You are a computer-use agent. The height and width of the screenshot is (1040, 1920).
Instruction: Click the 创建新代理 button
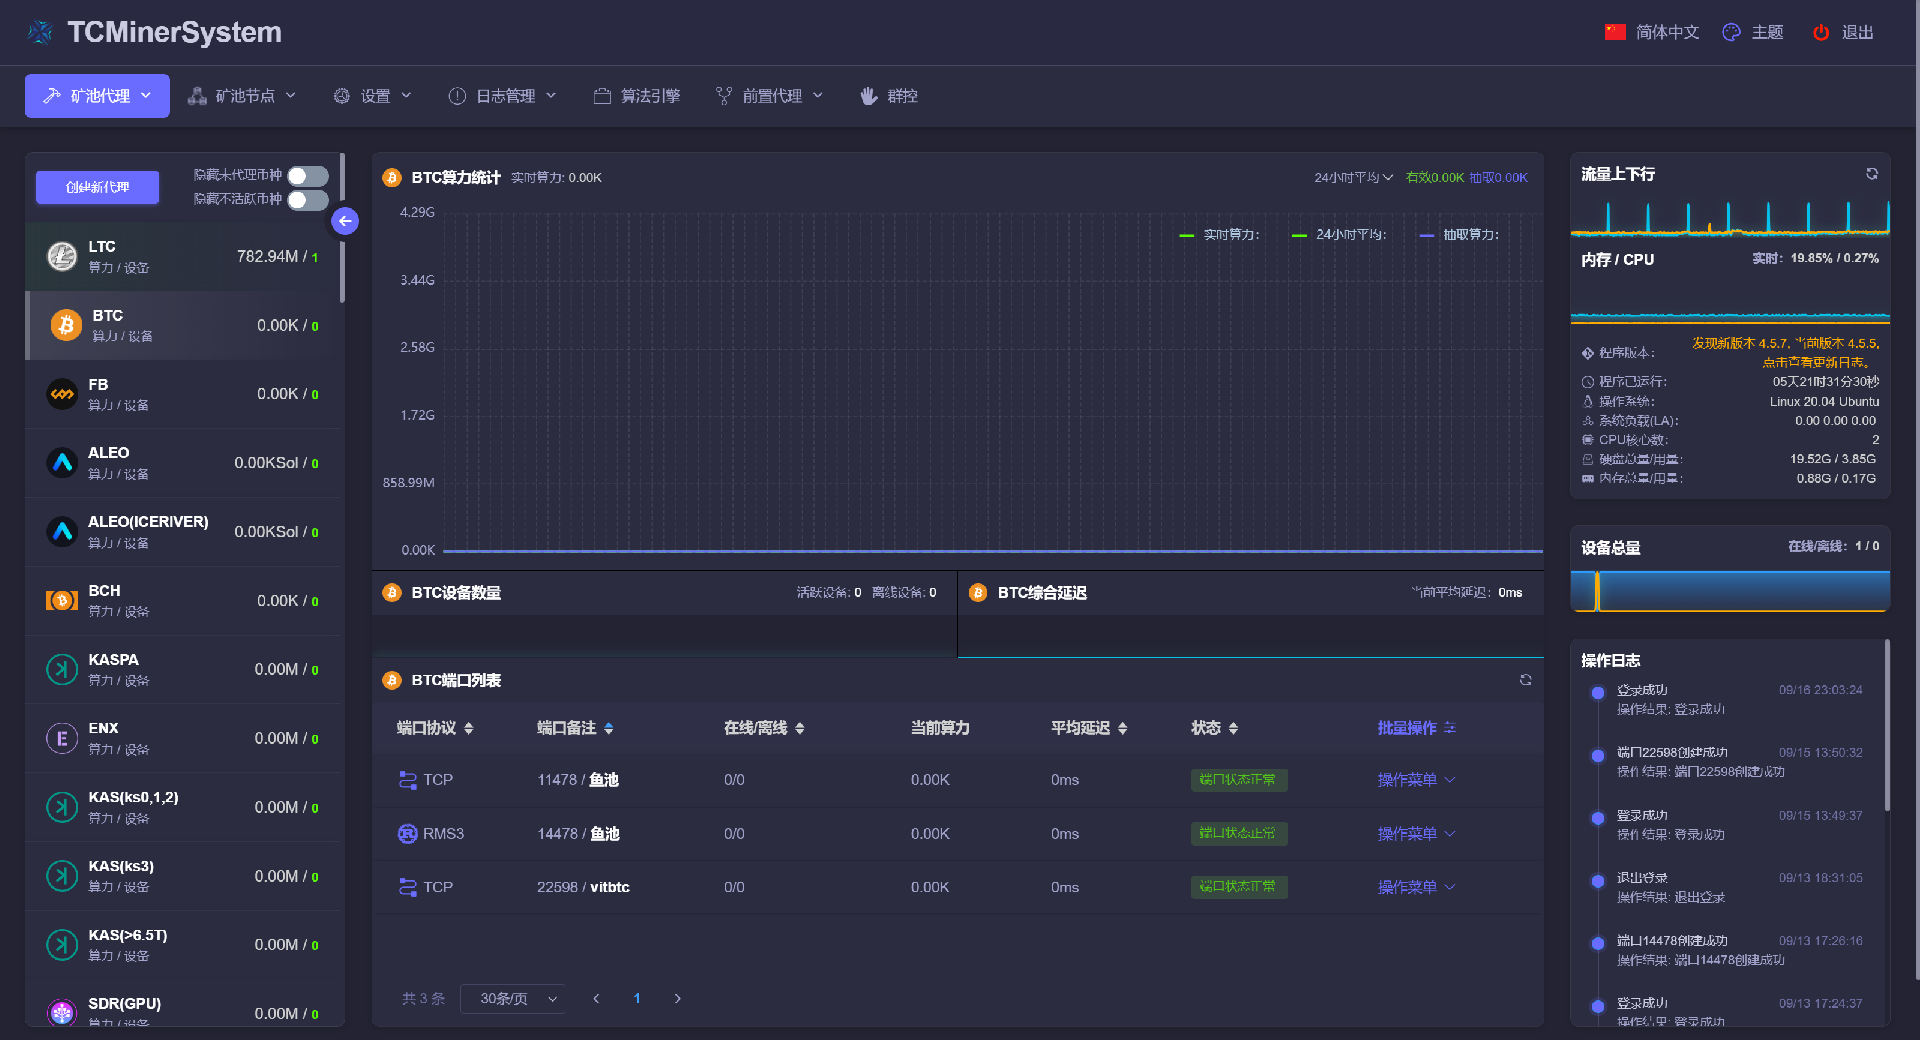[97, 187]
